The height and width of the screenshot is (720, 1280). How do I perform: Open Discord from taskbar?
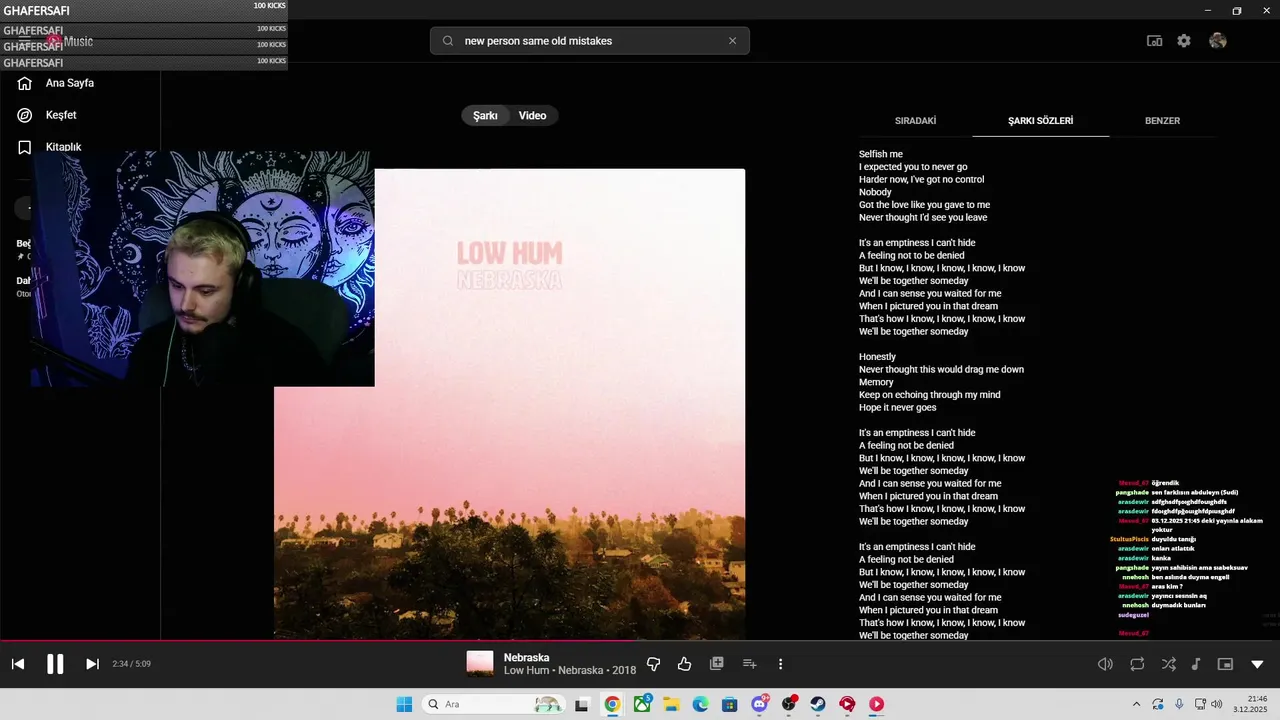[760, 704]
